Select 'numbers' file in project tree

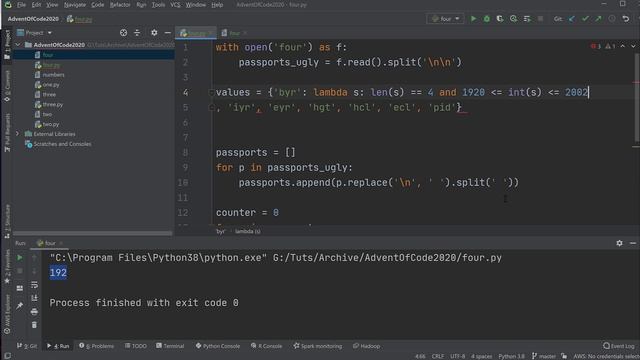[x=53, y=75]
